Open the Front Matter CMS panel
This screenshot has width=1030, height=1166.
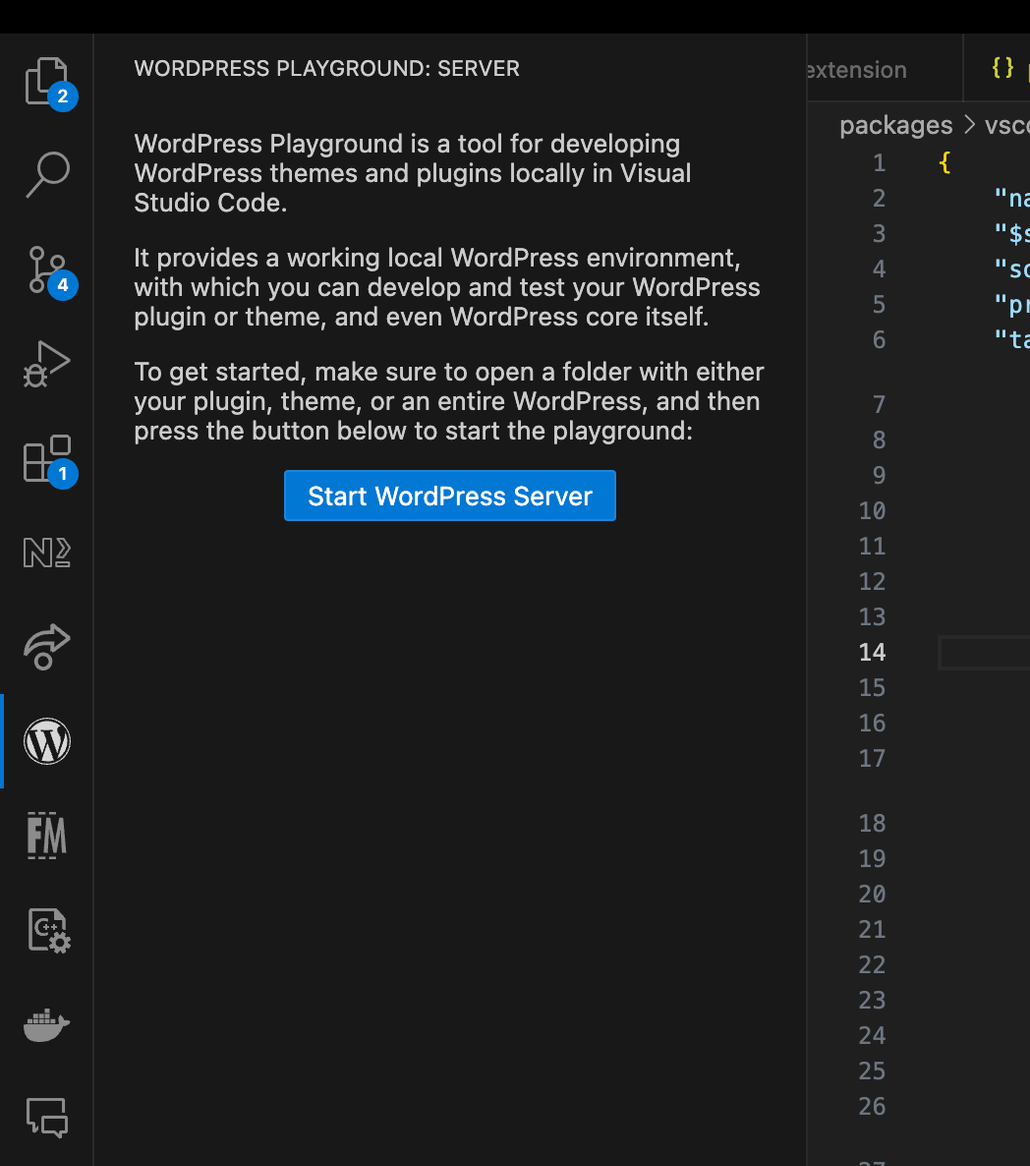pyautogui.click(x=46, y=835)
